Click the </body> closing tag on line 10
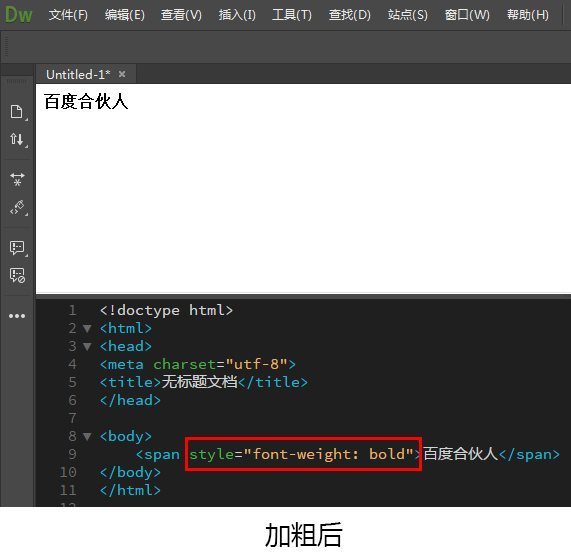Viewport: 571px width, 554px height. [130, 472]
